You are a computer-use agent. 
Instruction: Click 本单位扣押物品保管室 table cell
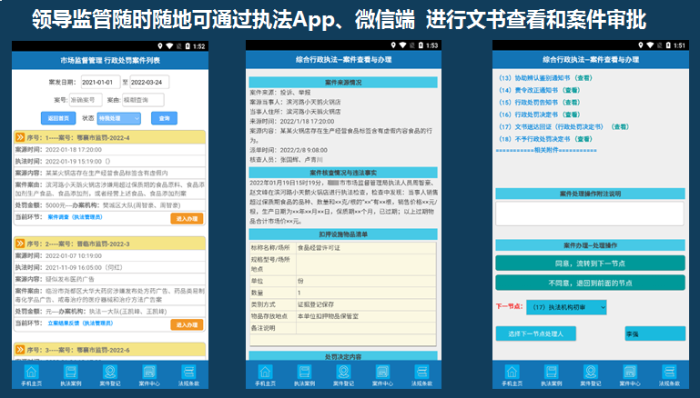(366, 316)
